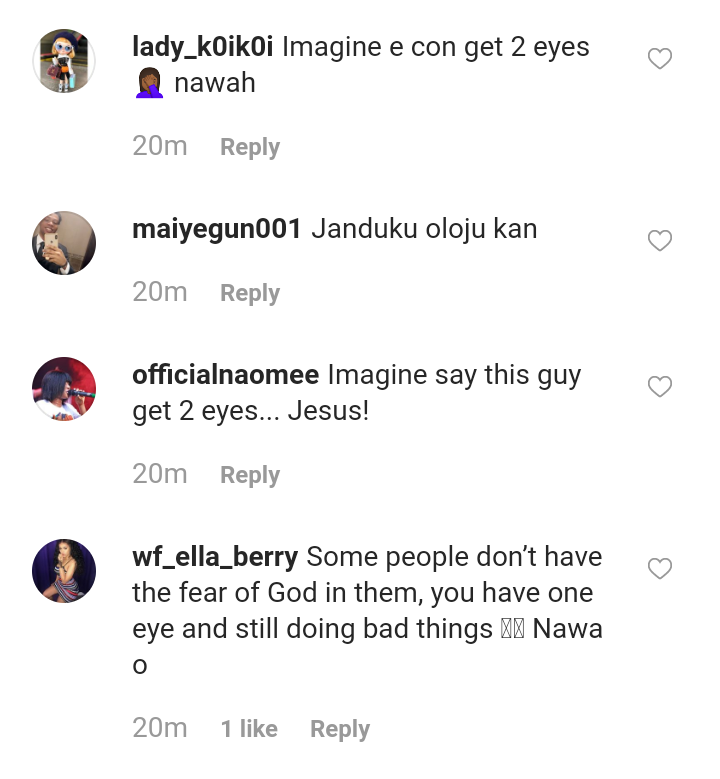Open maiyegun001's profile picture

(64, 243)
